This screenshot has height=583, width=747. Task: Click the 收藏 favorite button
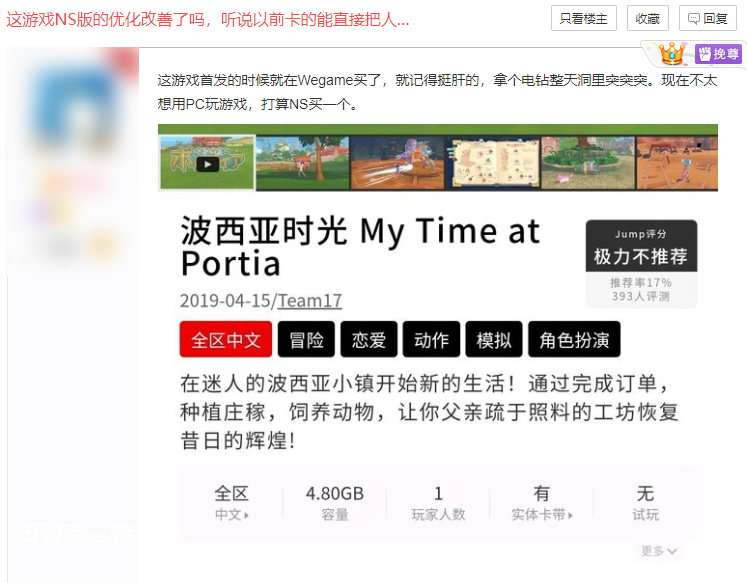[647, 18]
